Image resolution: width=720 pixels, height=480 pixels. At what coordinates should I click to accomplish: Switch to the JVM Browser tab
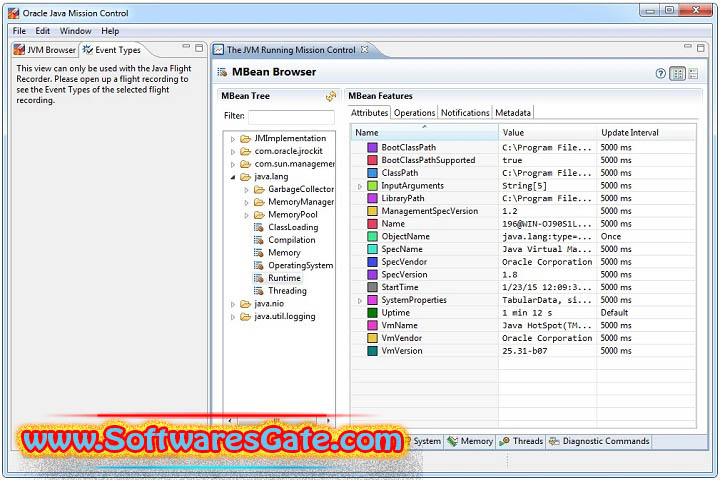pos(45,50)
